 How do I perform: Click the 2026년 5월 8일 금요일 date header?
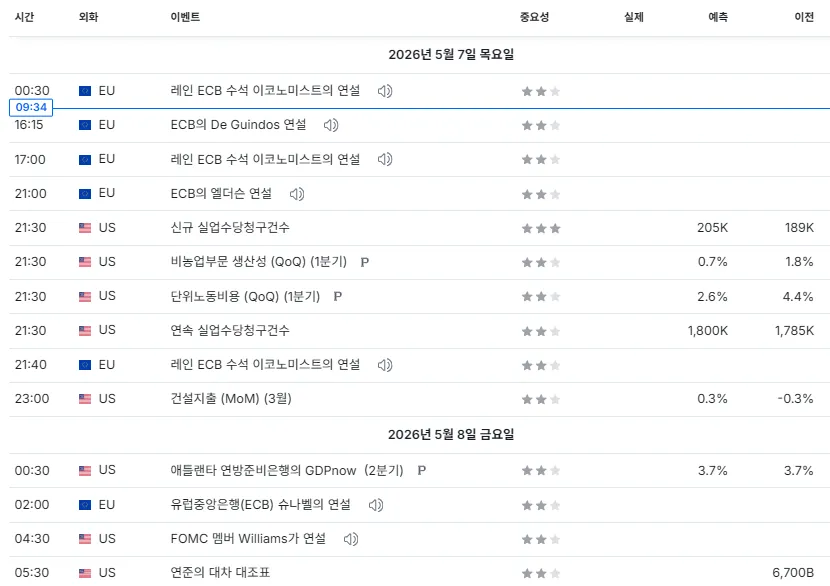tap(451, 435)
